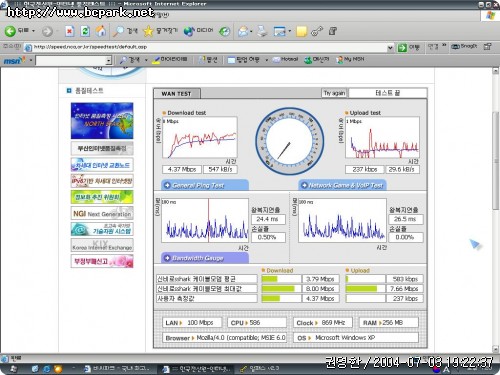500x375 pixels.
Task: Open the Media pane globe icon
Action: (189, 31)
